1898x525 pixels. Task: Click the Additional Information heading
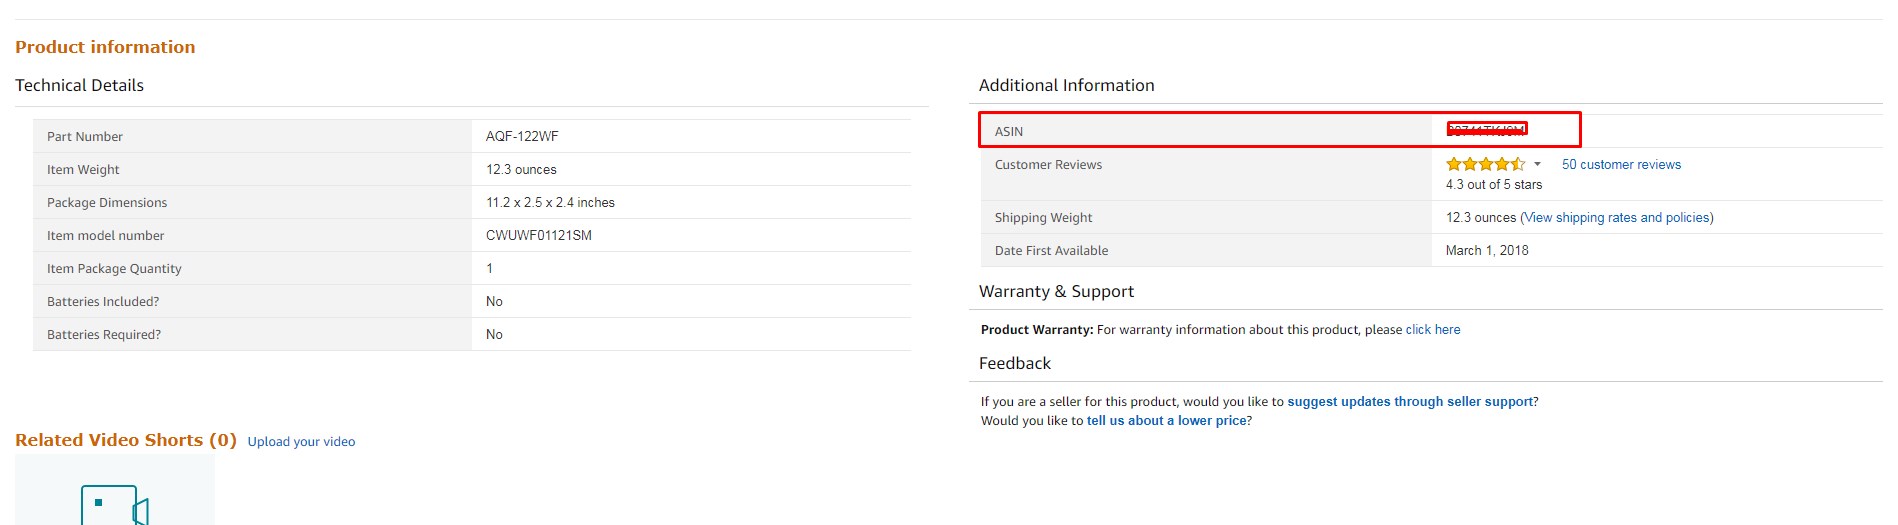point(1066,85)
